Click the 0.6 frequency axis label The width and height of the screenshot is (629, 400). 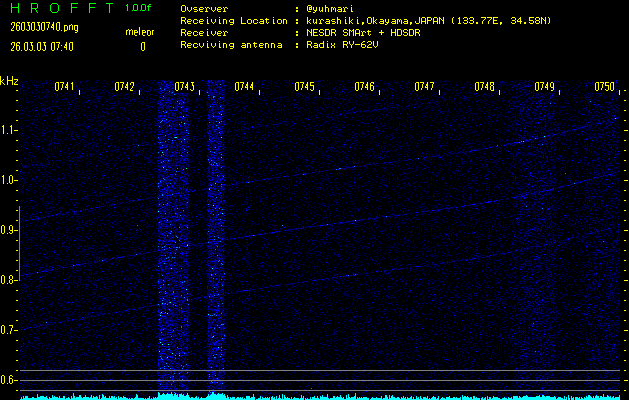(9, 380)
